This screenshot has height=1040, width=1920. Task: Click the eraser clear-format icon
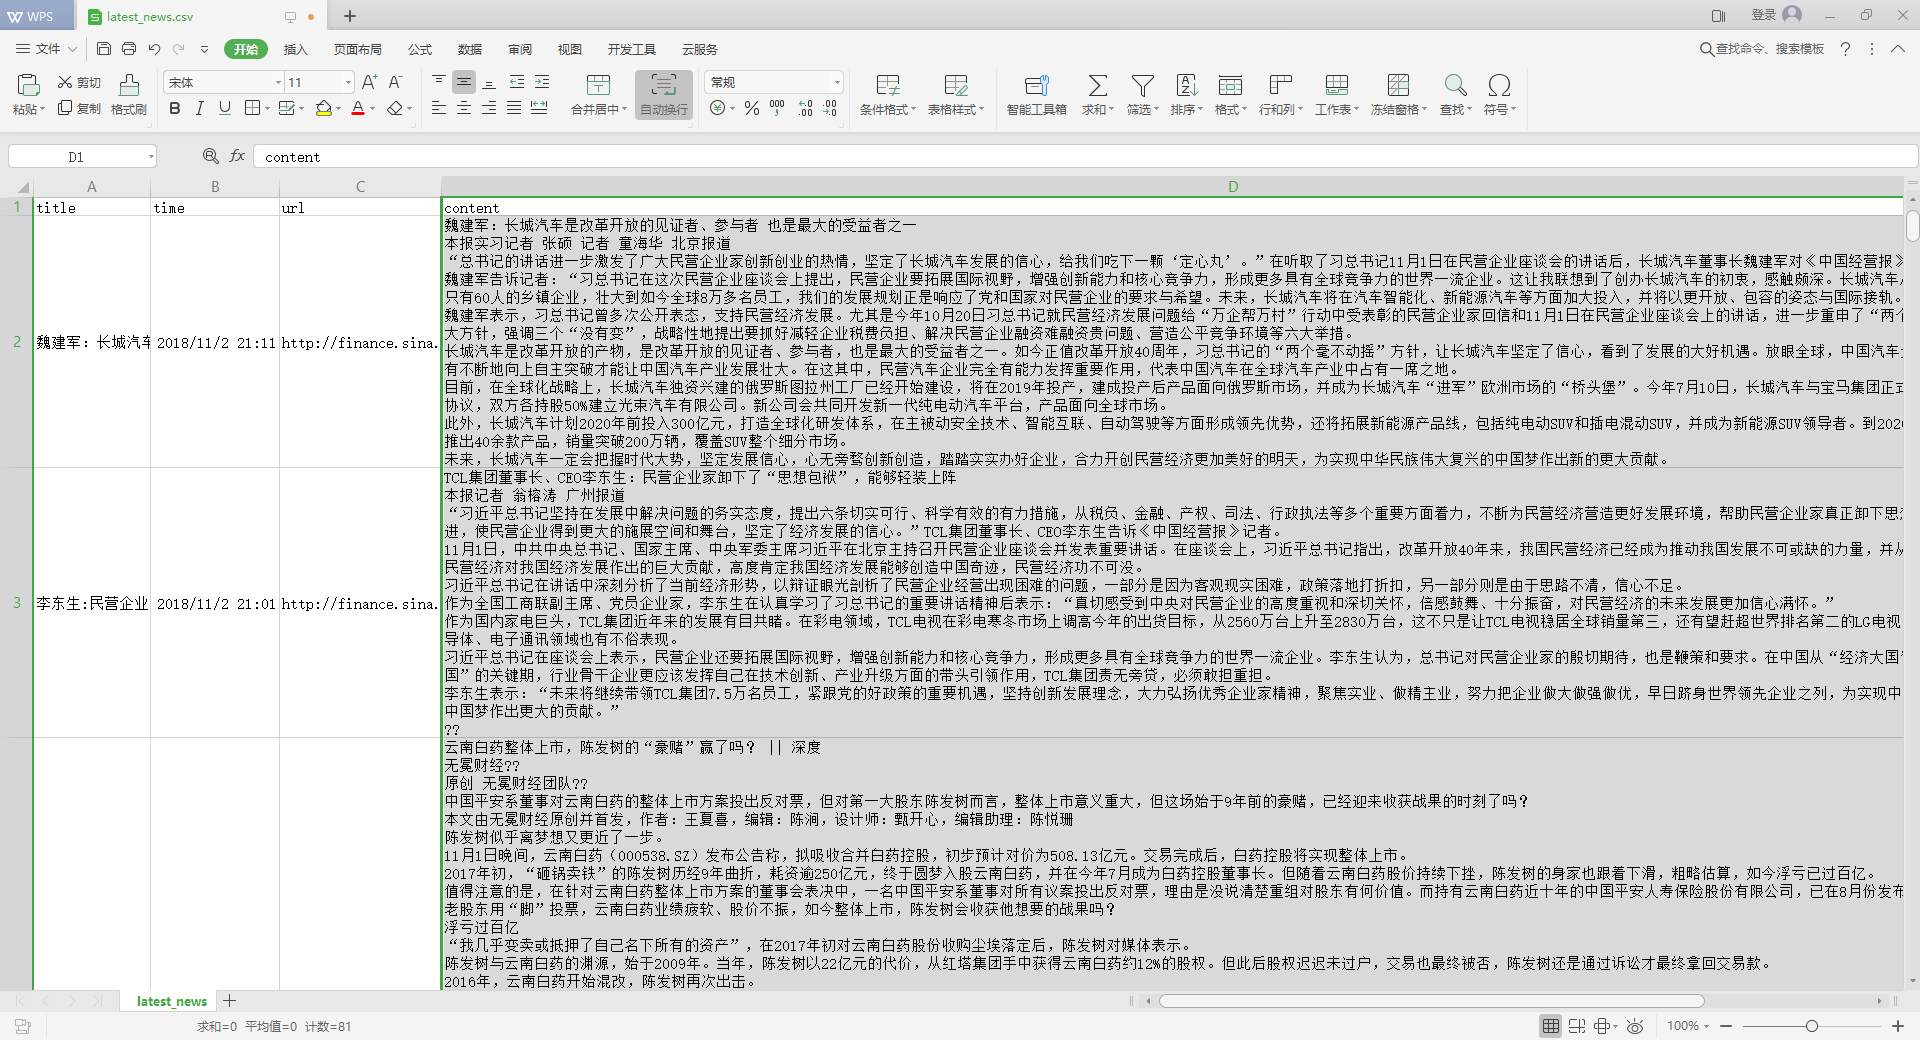[395, 108]
